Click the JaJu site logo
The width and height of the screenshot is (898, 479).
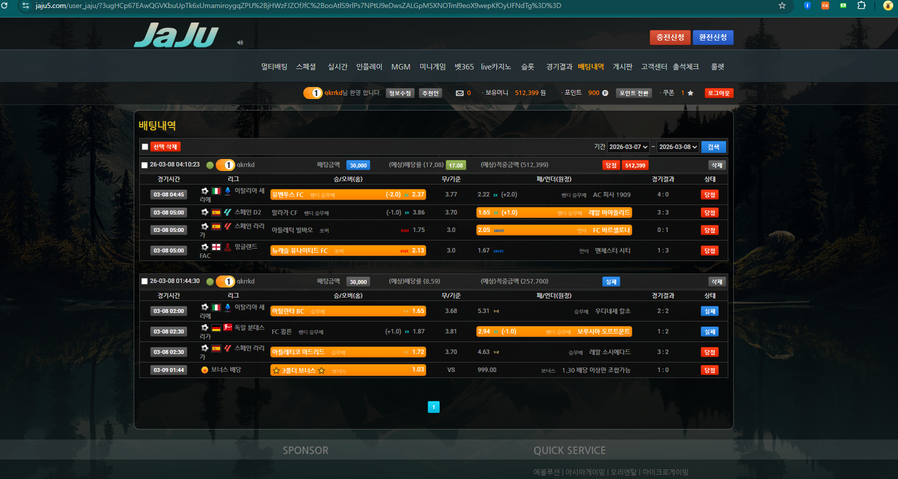(x=176, y=35)
